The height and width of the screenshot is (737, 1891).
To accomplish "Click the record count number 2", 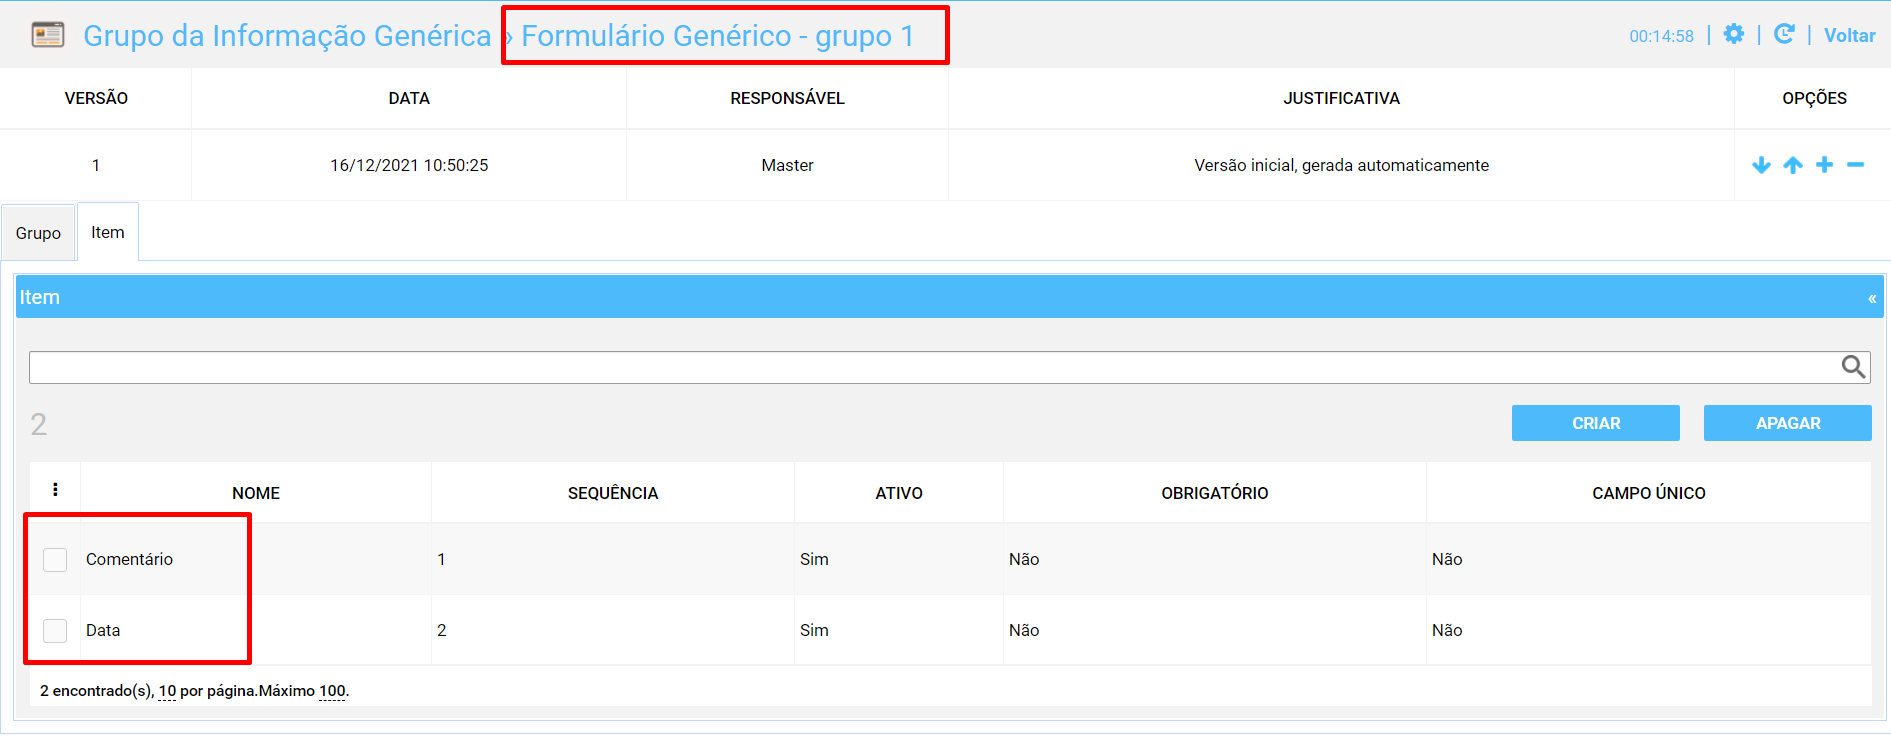I will pyautogui.click(x=39, y=425).
